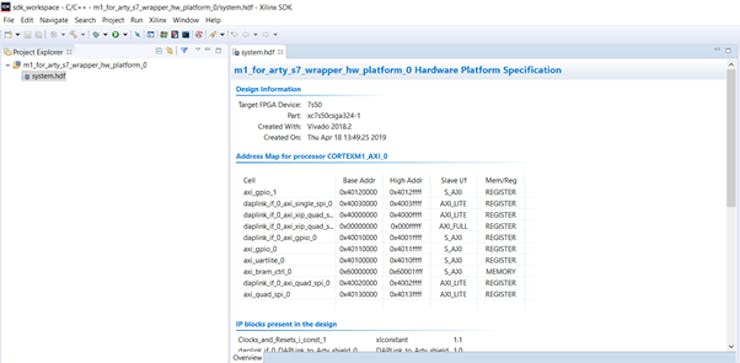Click the AXI_FULL slave interface value

coord(453,226)
